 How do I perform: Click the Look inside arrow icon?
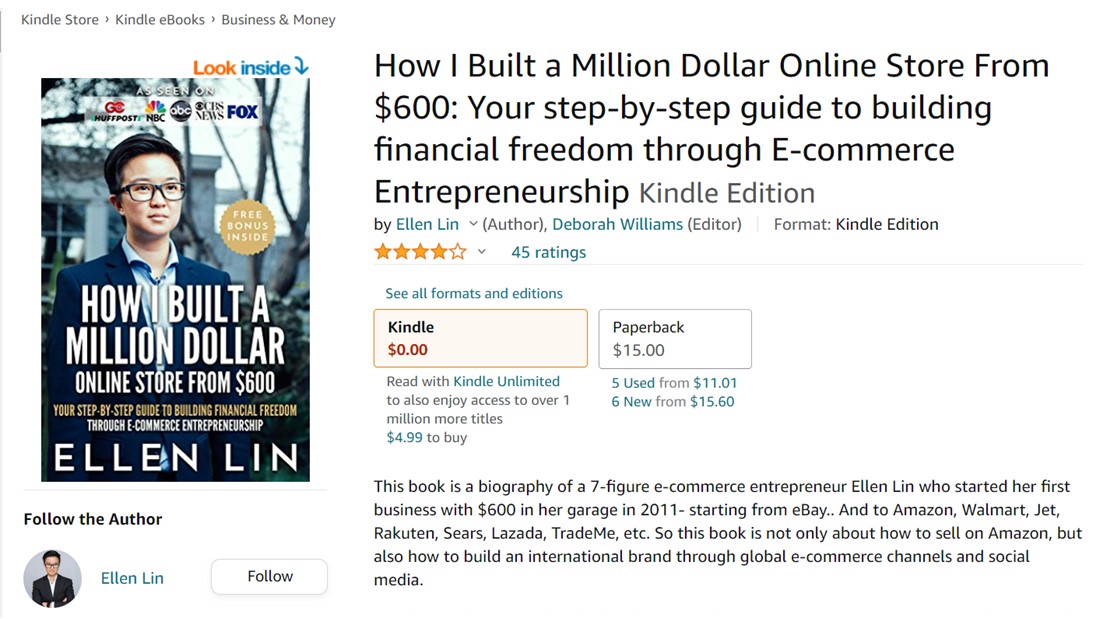tap(301, 67)
